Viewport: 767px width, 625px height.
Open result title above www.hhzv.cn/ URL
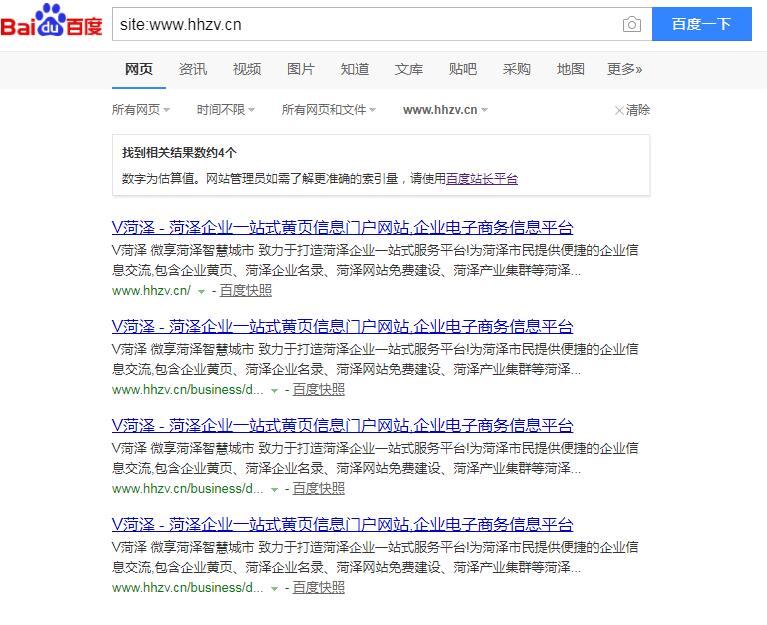click(x=342, y=227)
